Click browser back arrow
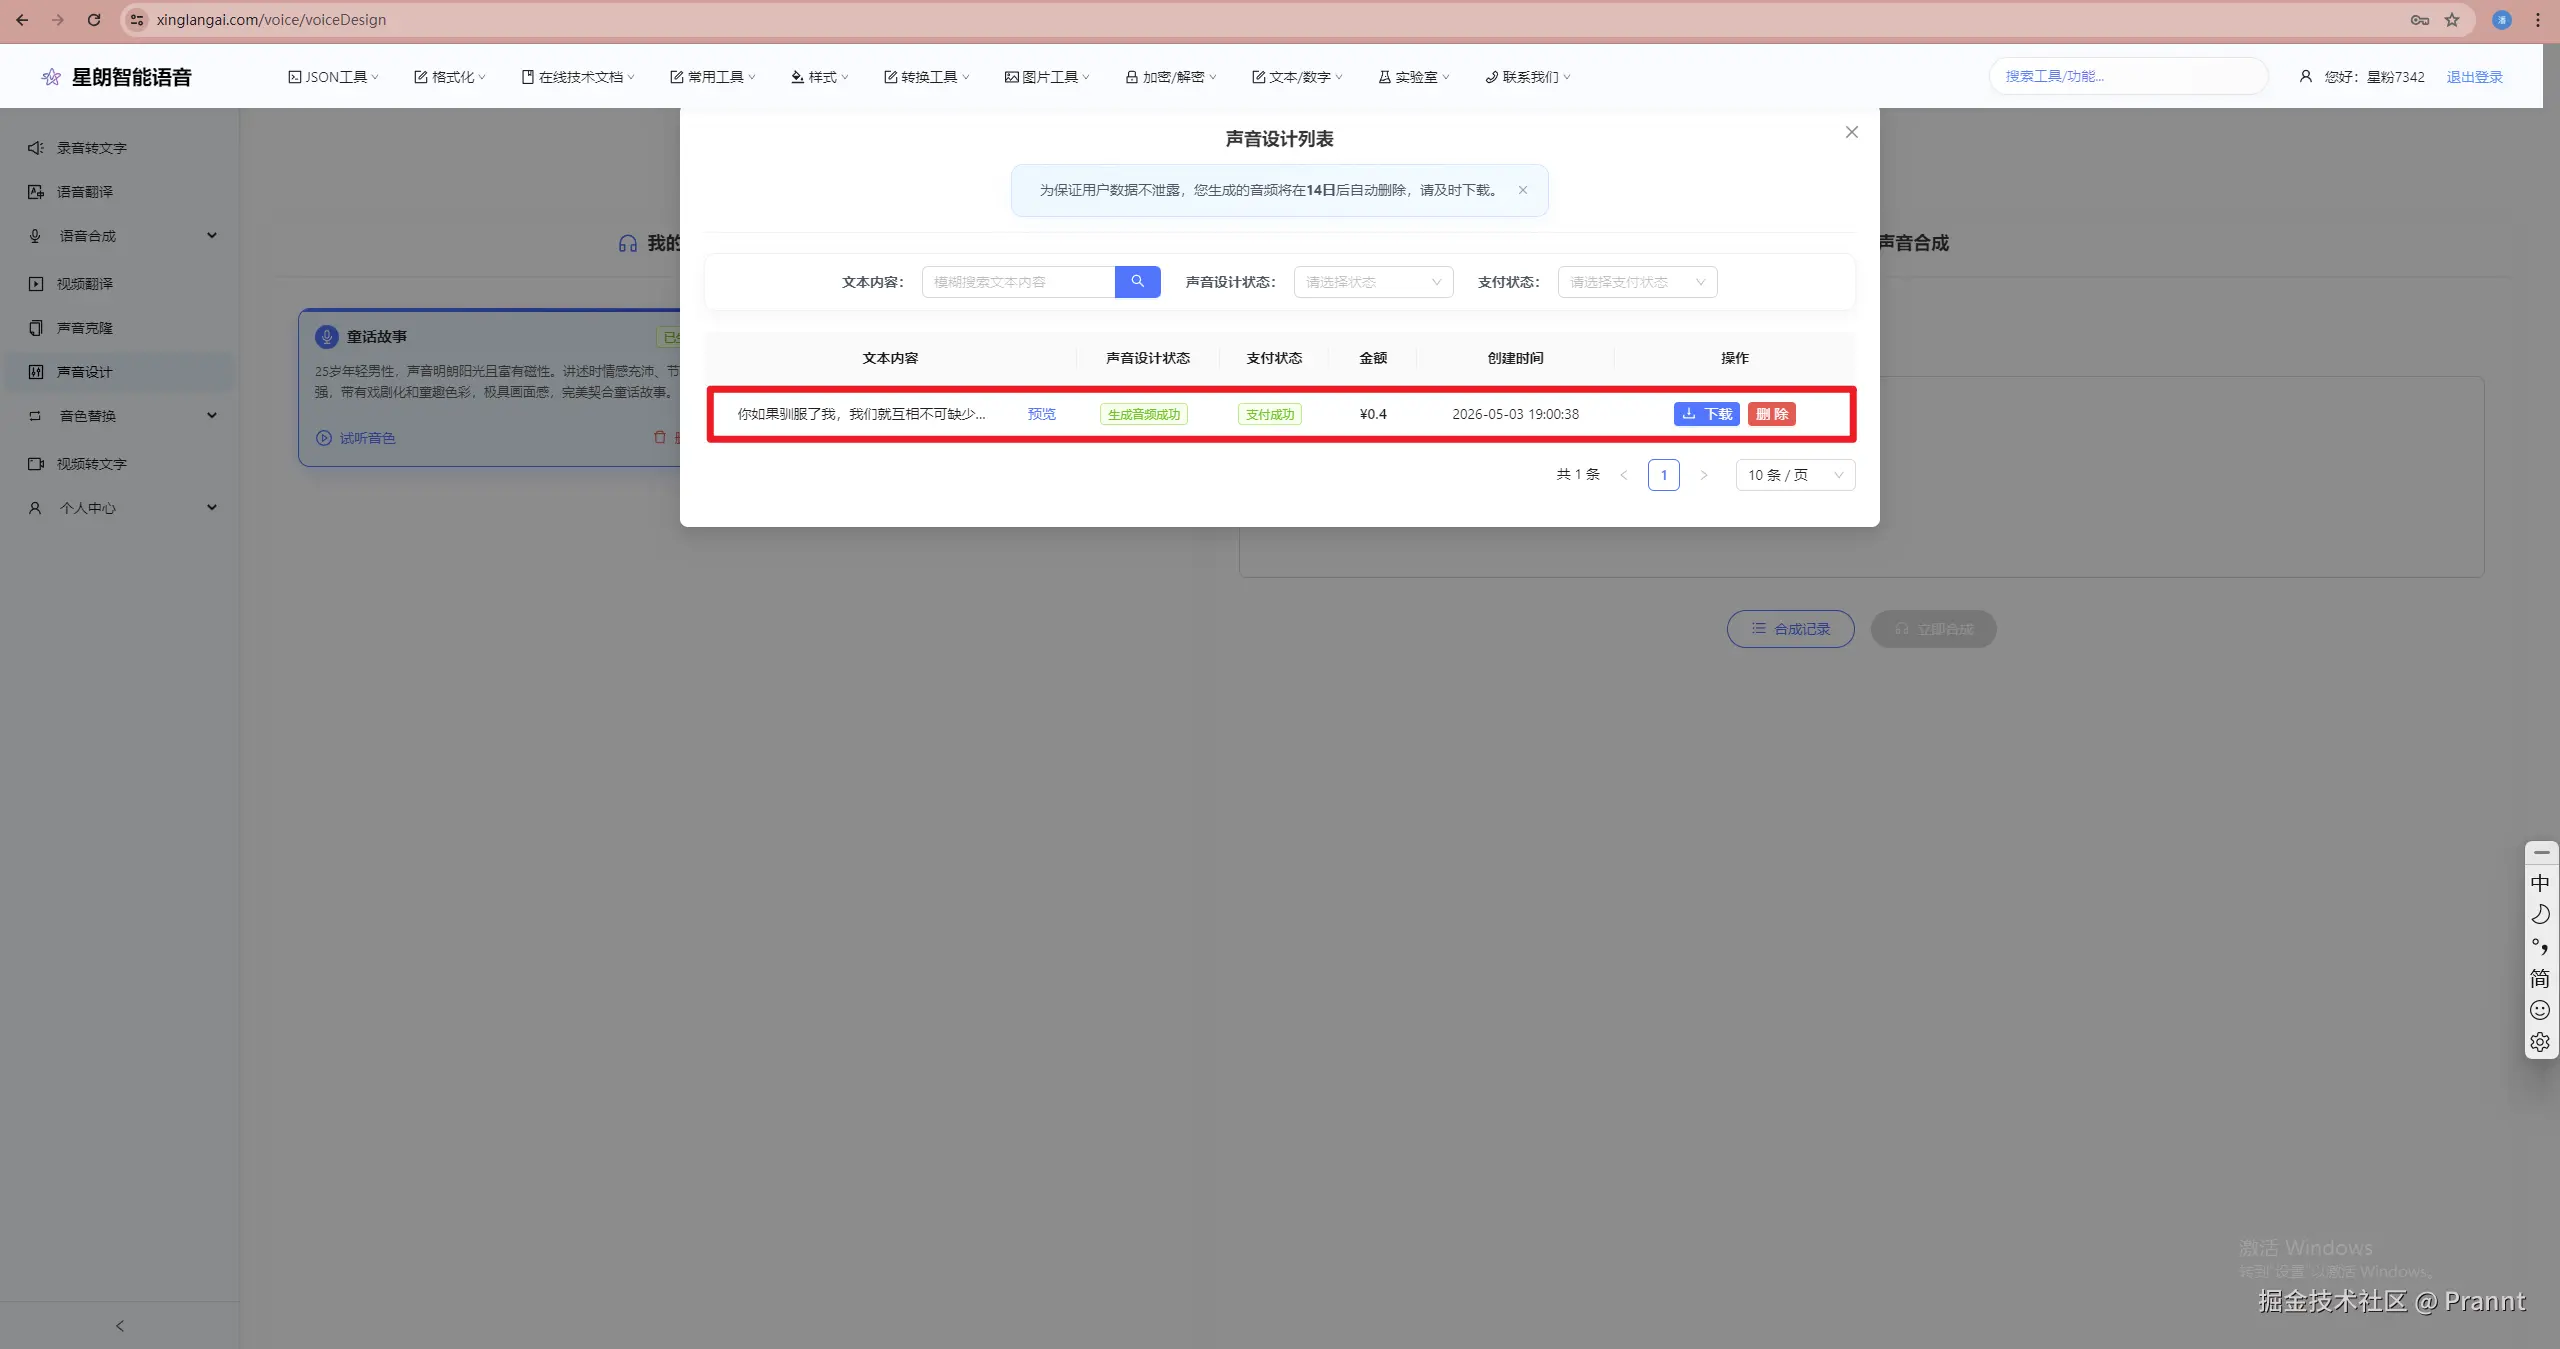 pos(22,20)
